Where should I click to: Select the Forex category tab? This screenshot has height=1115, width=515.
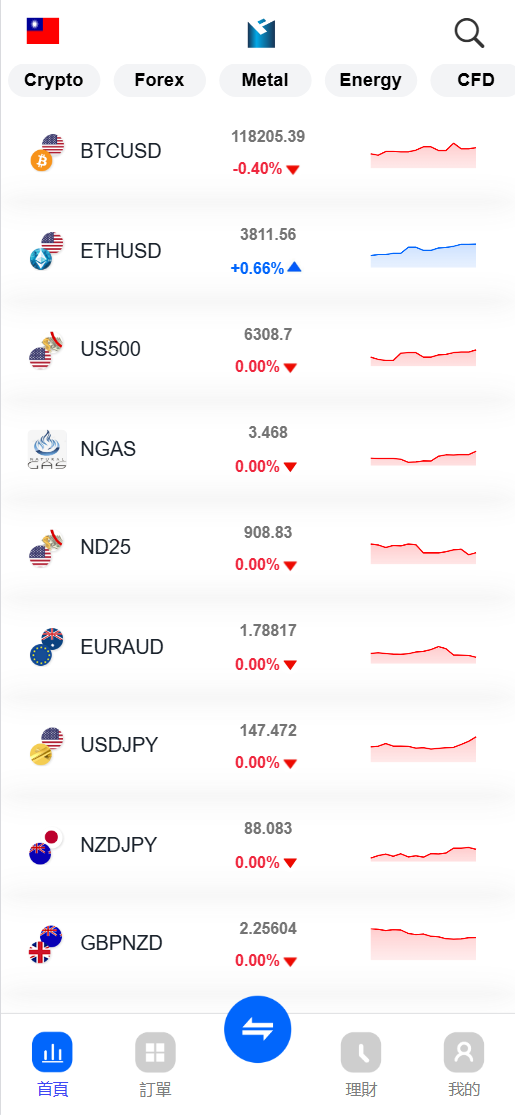[x=159, y=80]
